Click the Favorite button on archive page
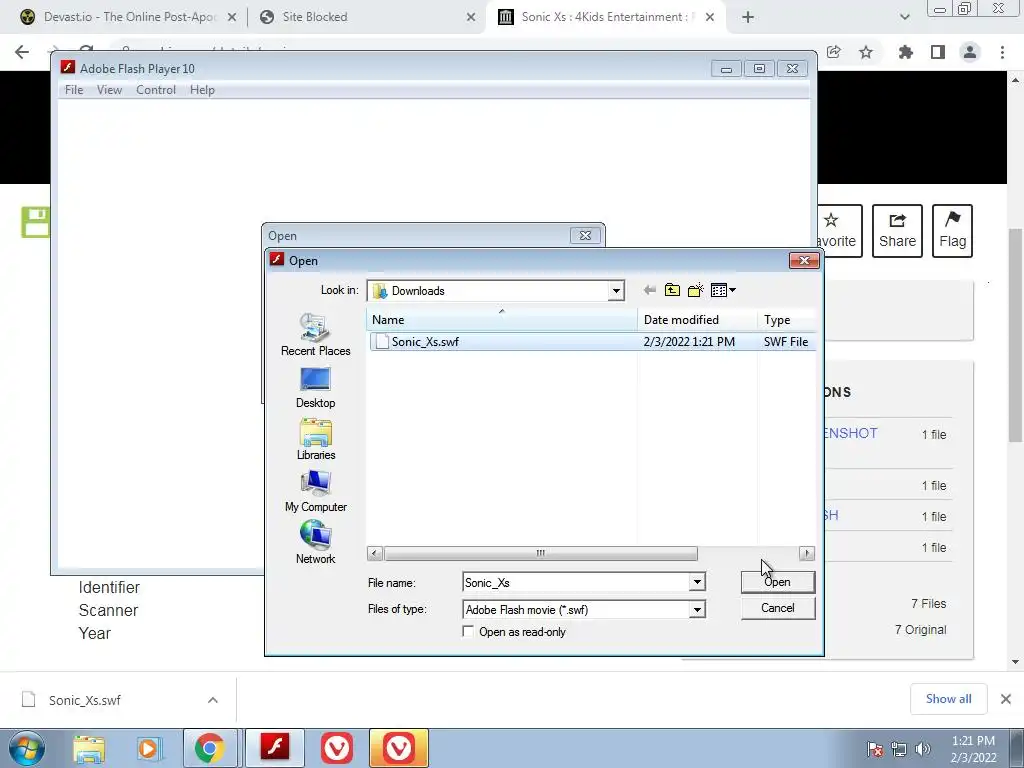Screen dimensions: 1024x768 tap(839, 231)
